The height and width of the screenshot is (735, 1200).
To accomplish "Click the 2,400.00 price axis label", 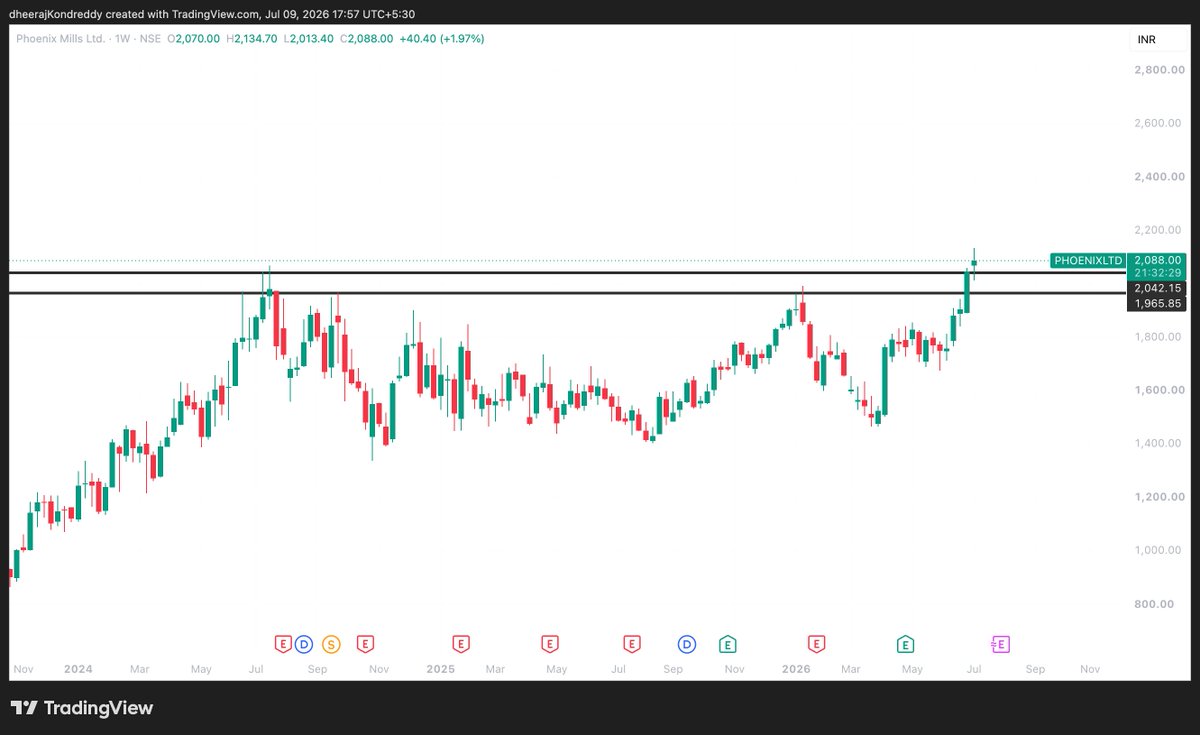I will coord(1159,177).
